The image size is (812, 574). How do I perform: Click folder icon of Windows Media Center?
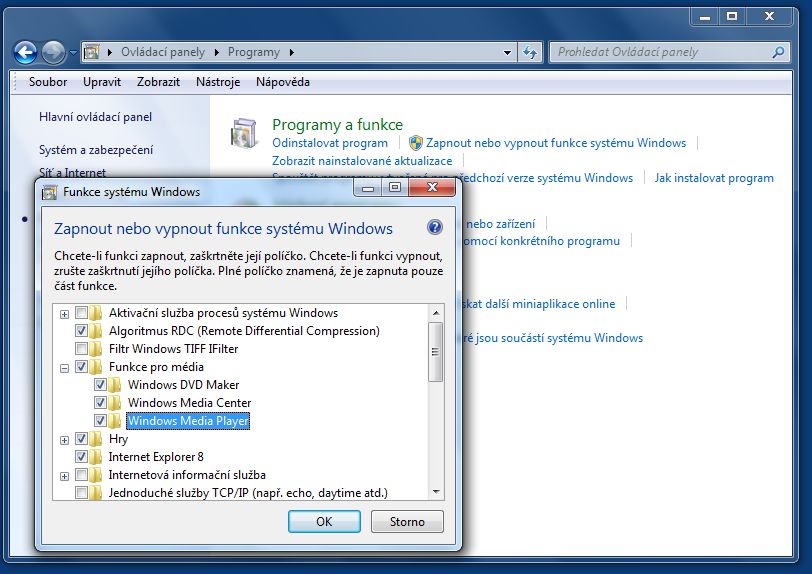114,403
